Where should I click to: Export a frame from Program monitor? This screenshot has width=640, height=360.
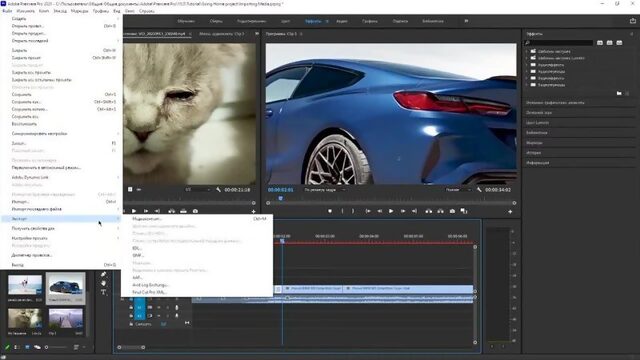pyautogui.click(x=452, y=211)
